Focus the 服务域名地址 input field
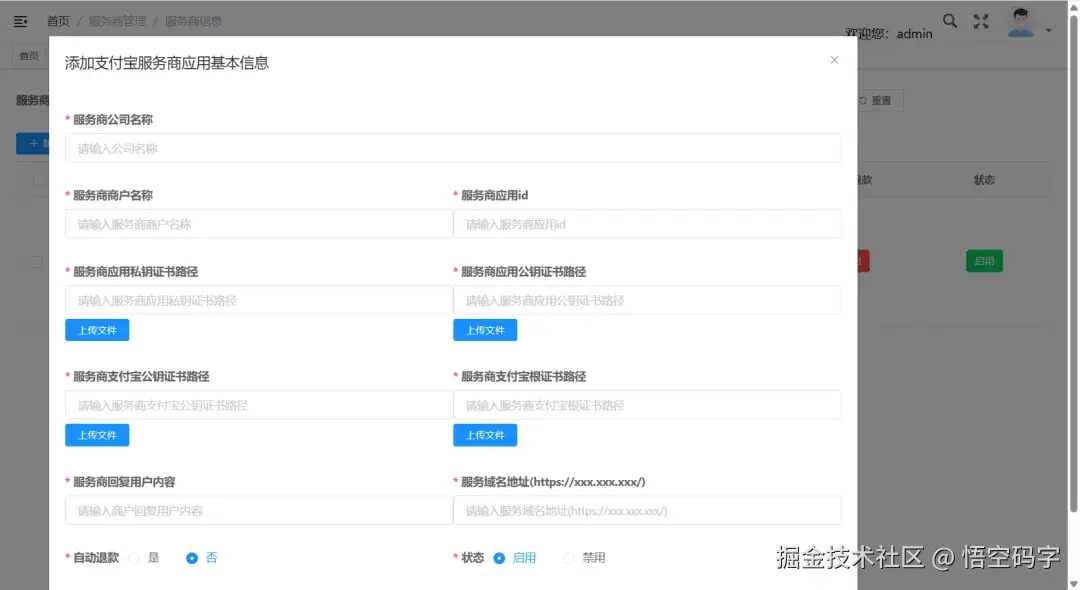The width and height of the screenshot is (1080, 590). pos(647,510)
